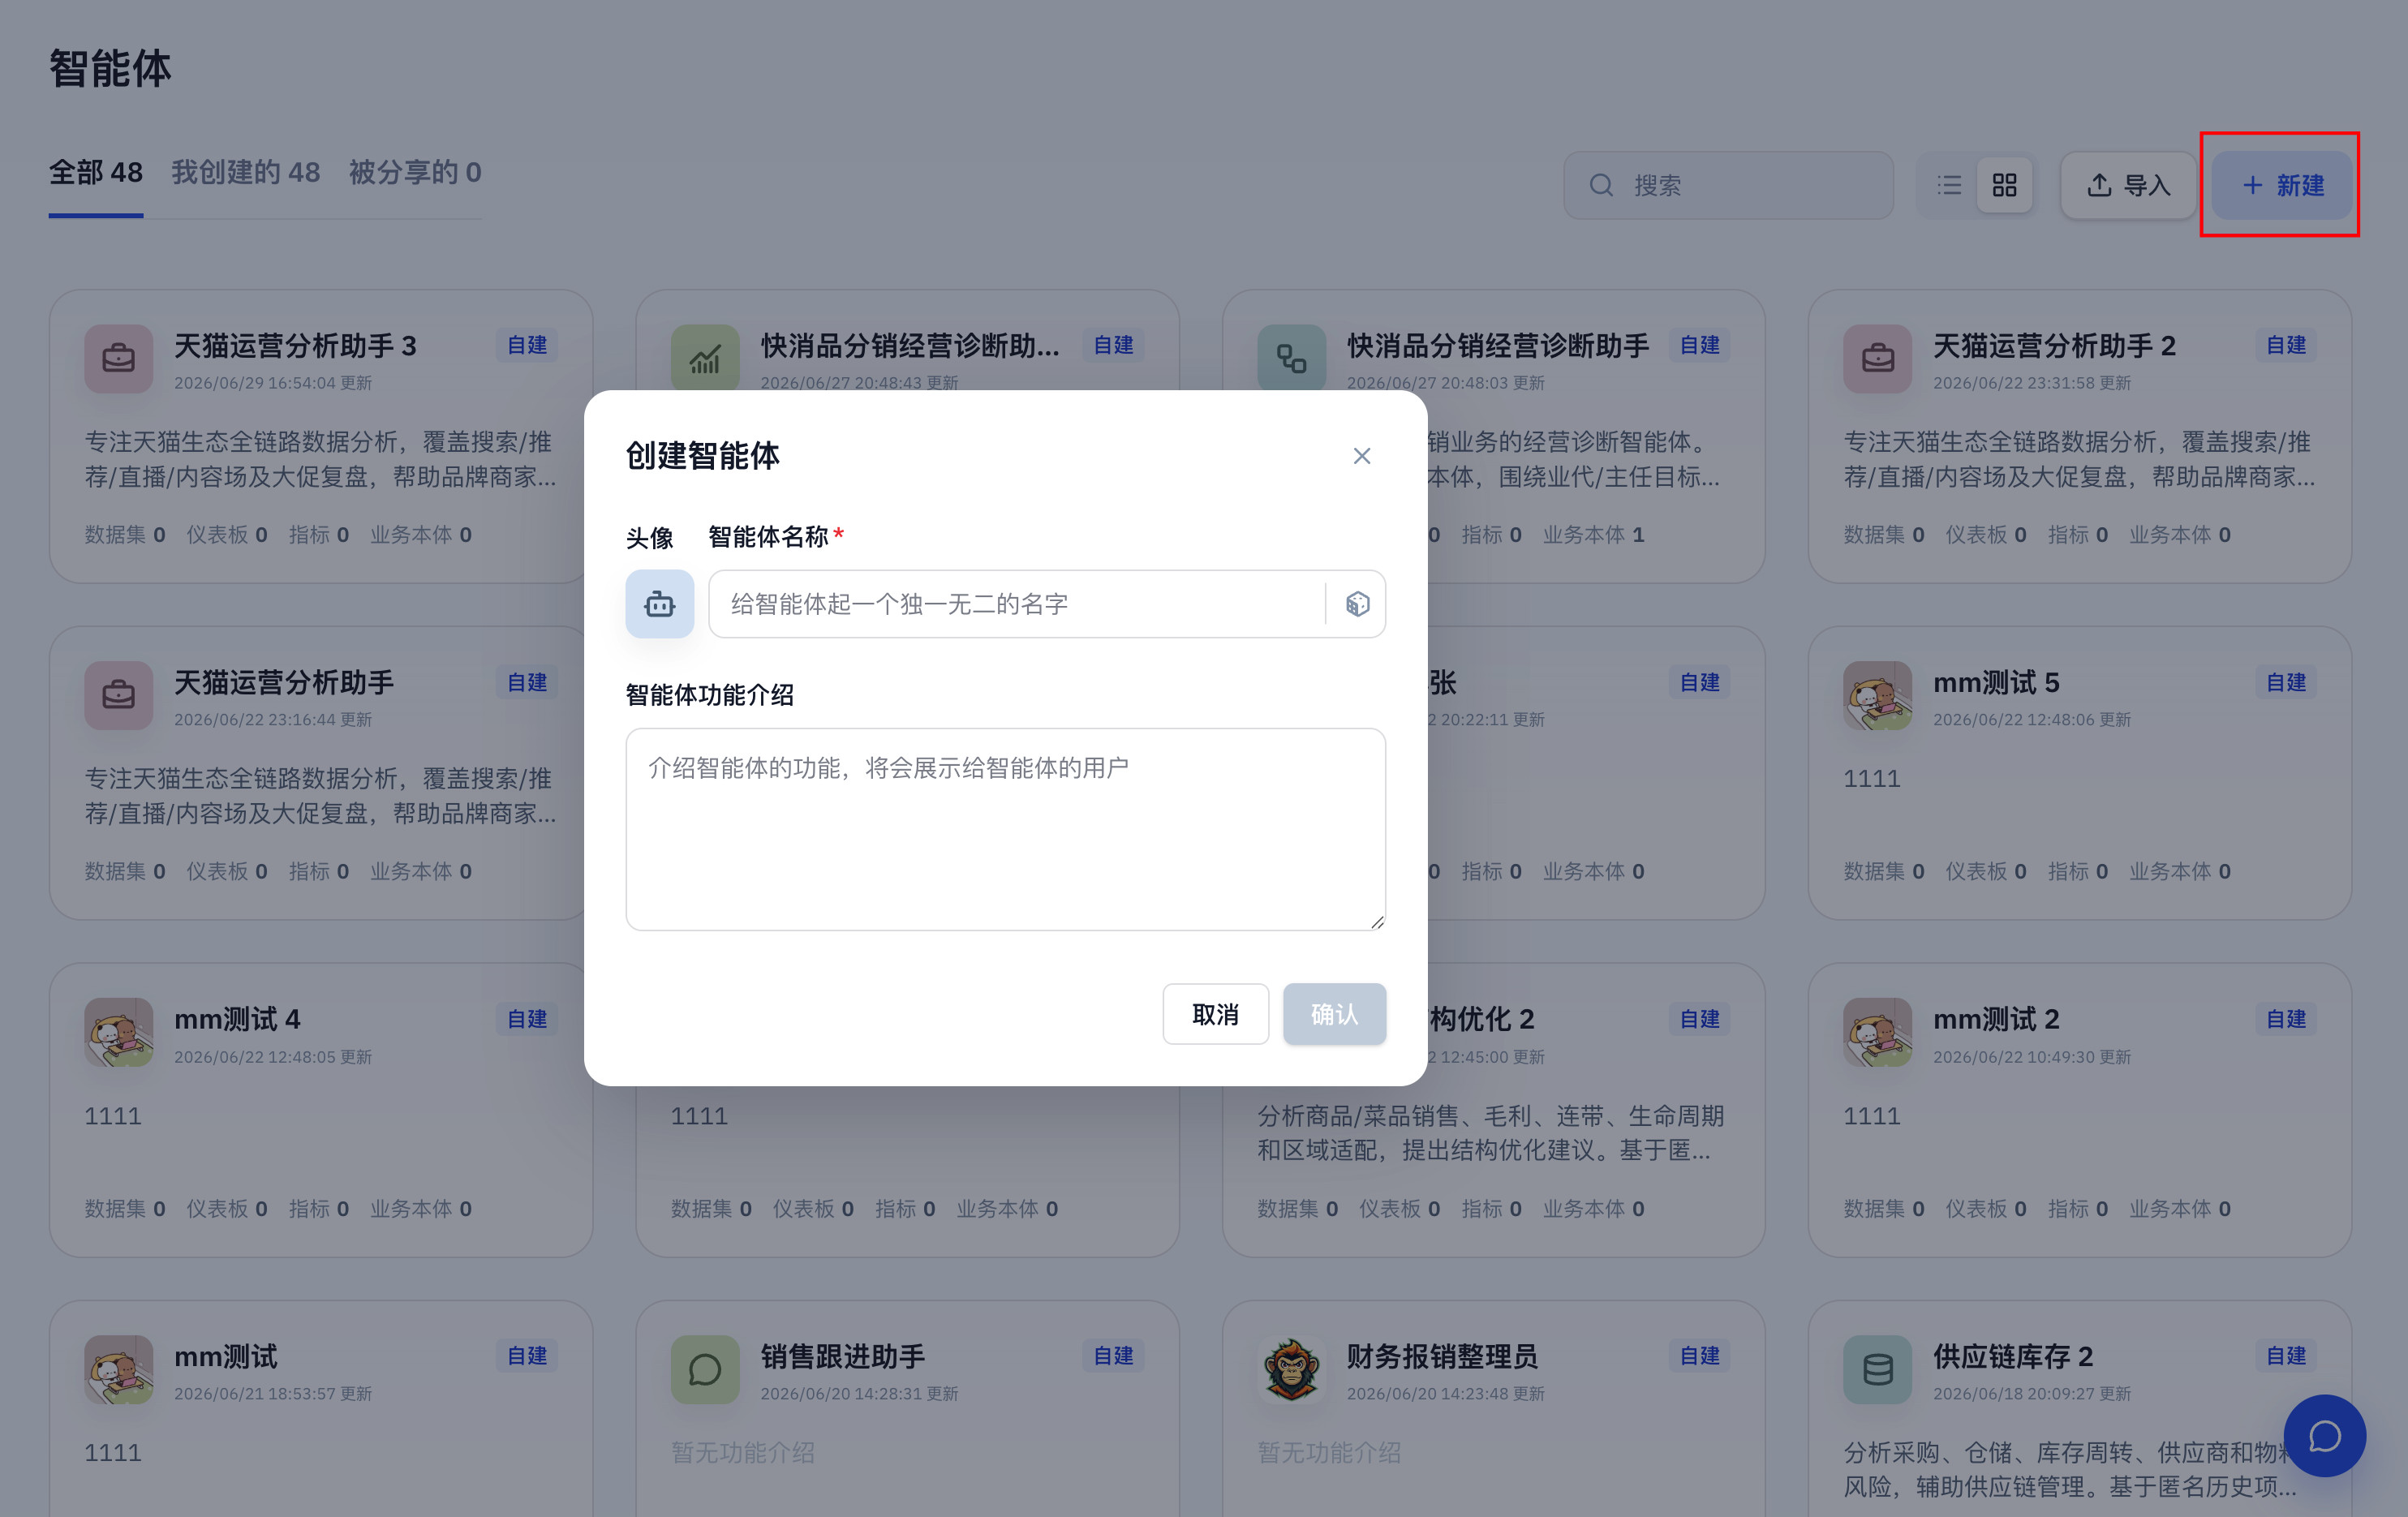
Task: Click 自建 tag on 财务报销整理员
Action: [1699, 1356]
